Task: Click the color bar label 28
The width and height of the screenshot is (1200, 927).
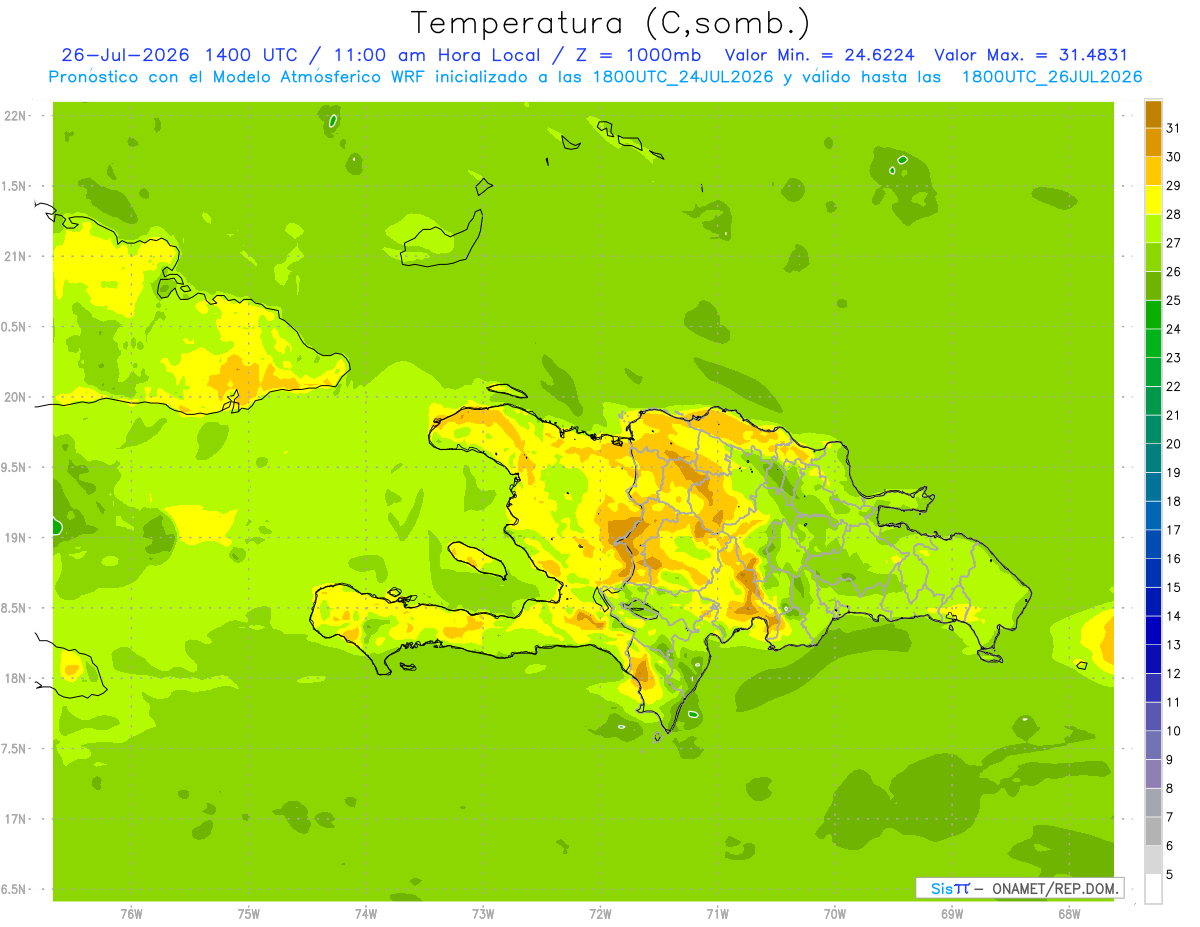Action: pyautogui.click(x=1174, y=214)
